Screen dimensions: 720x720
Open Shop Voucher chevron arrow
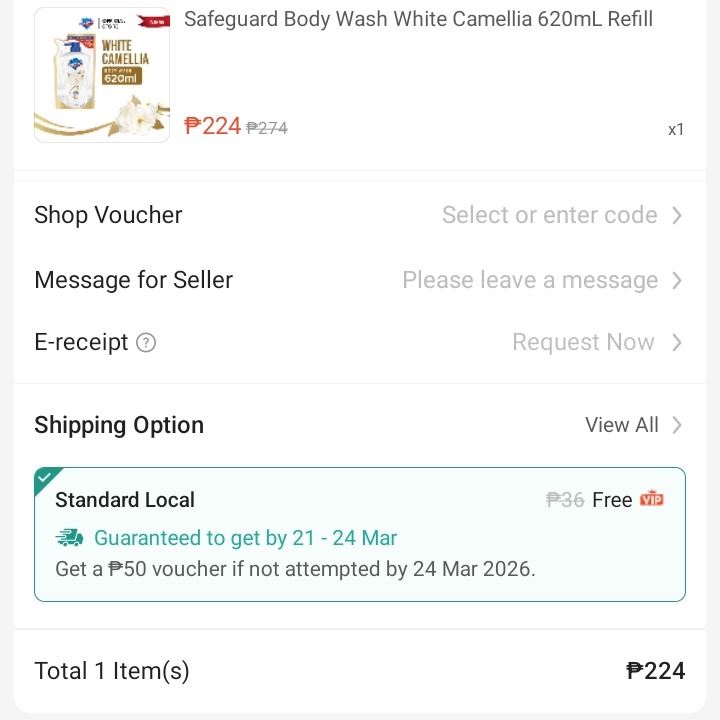click(677, 215)
